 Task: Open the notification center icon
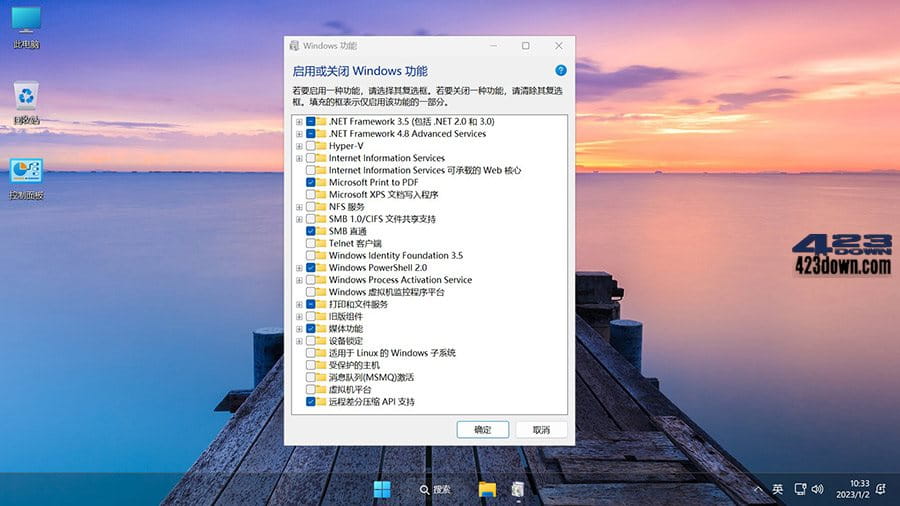pos(881,489)
